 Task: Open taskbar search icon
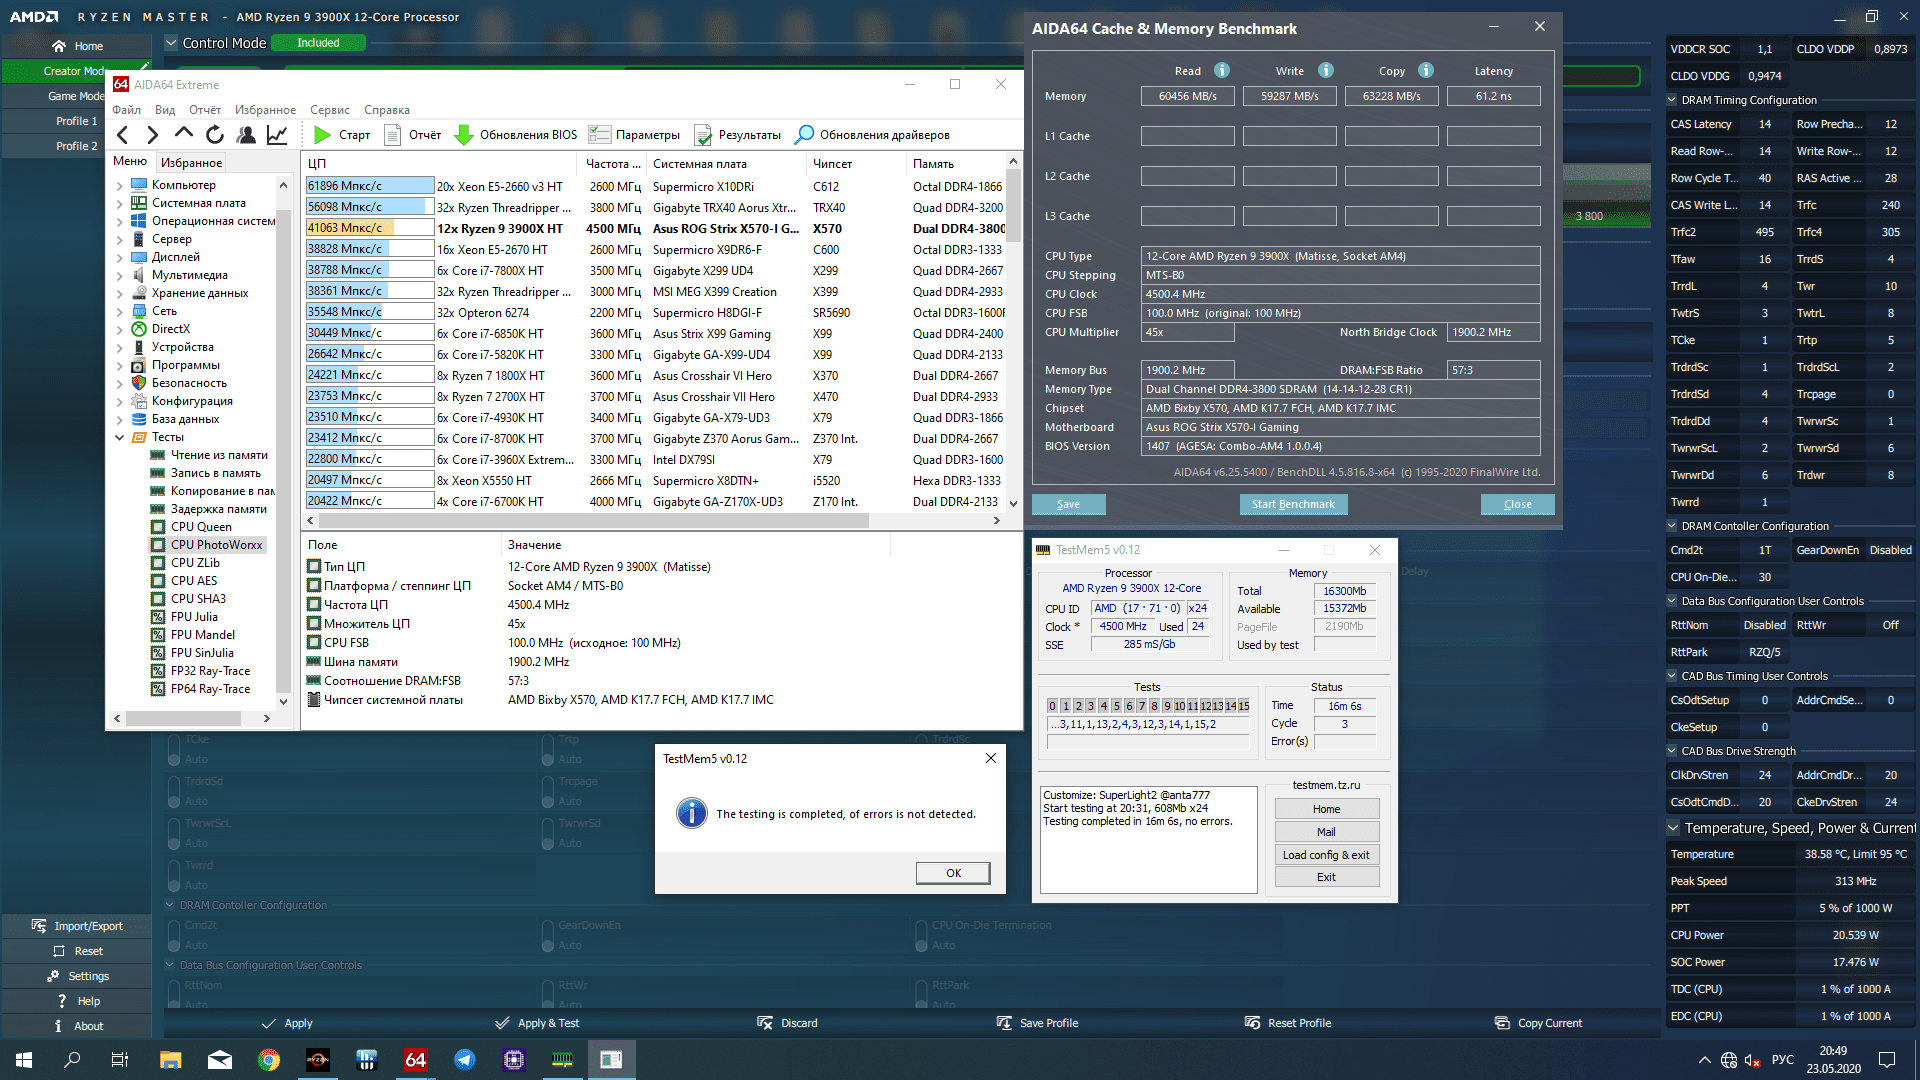pos(72,1060)
